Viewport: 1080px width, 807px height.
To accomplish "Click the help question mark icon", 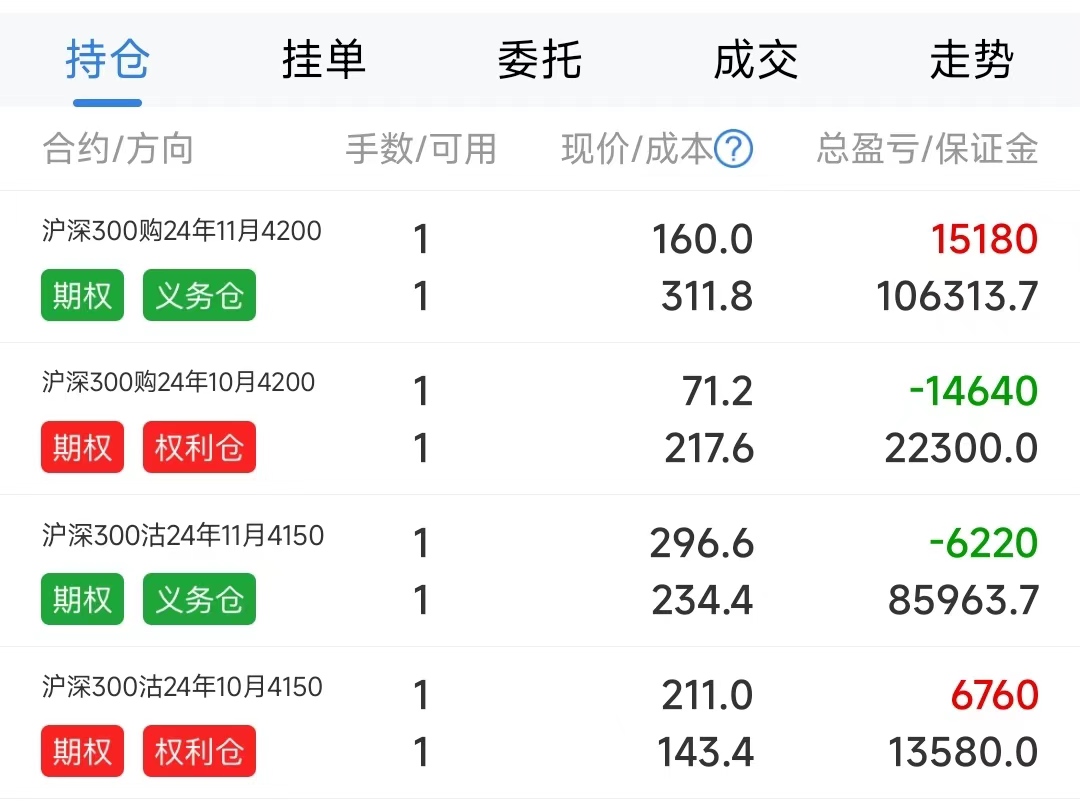I will click(734, 150).
